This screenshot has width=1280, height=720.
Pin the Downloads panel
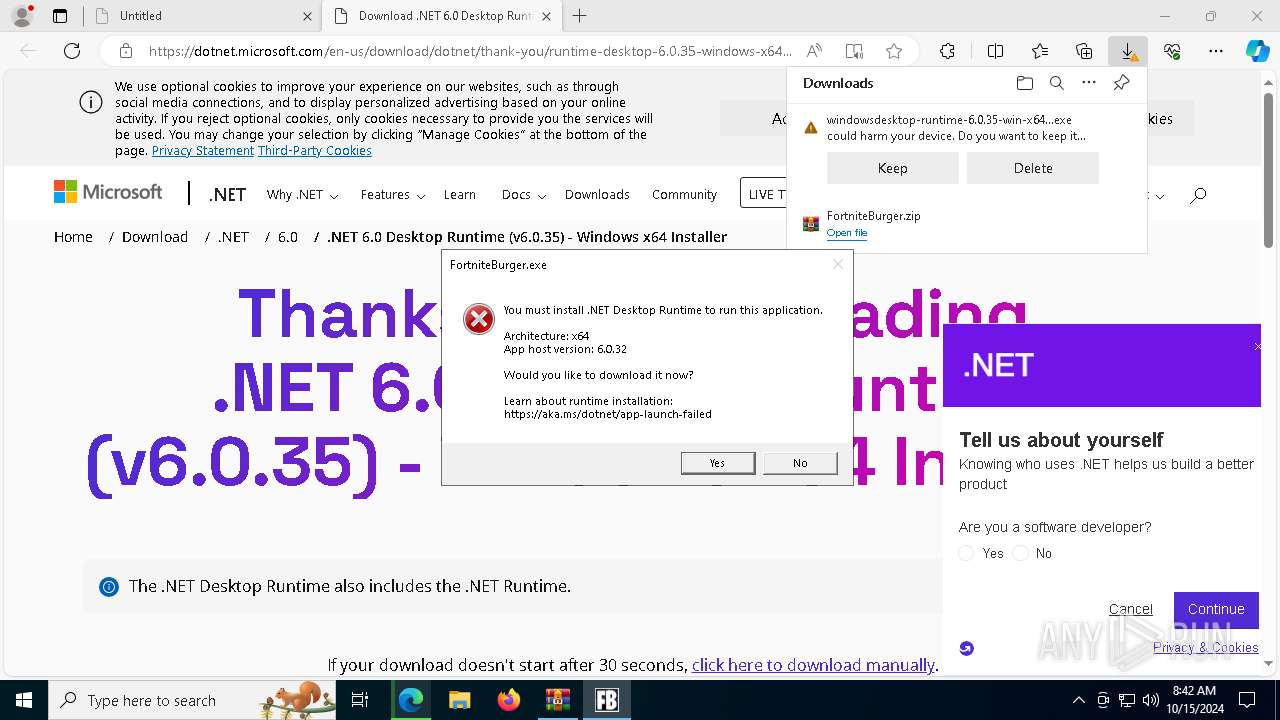pyautogui.click(x=1121, y=83)
